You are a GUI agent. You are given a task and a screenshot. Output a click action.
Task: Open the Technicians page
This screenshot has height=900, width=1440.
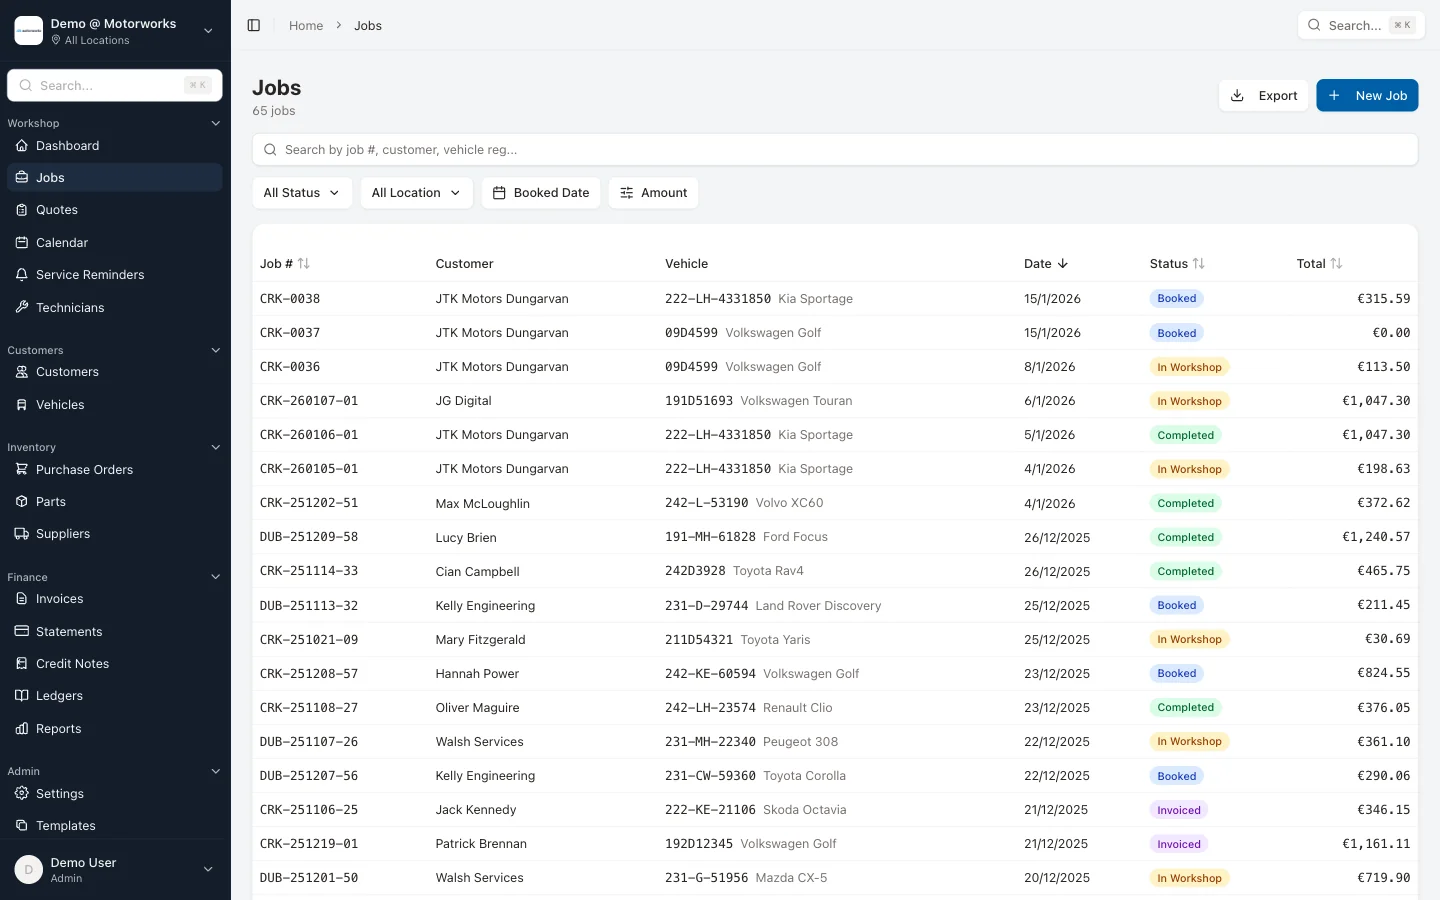pos(70,307)
